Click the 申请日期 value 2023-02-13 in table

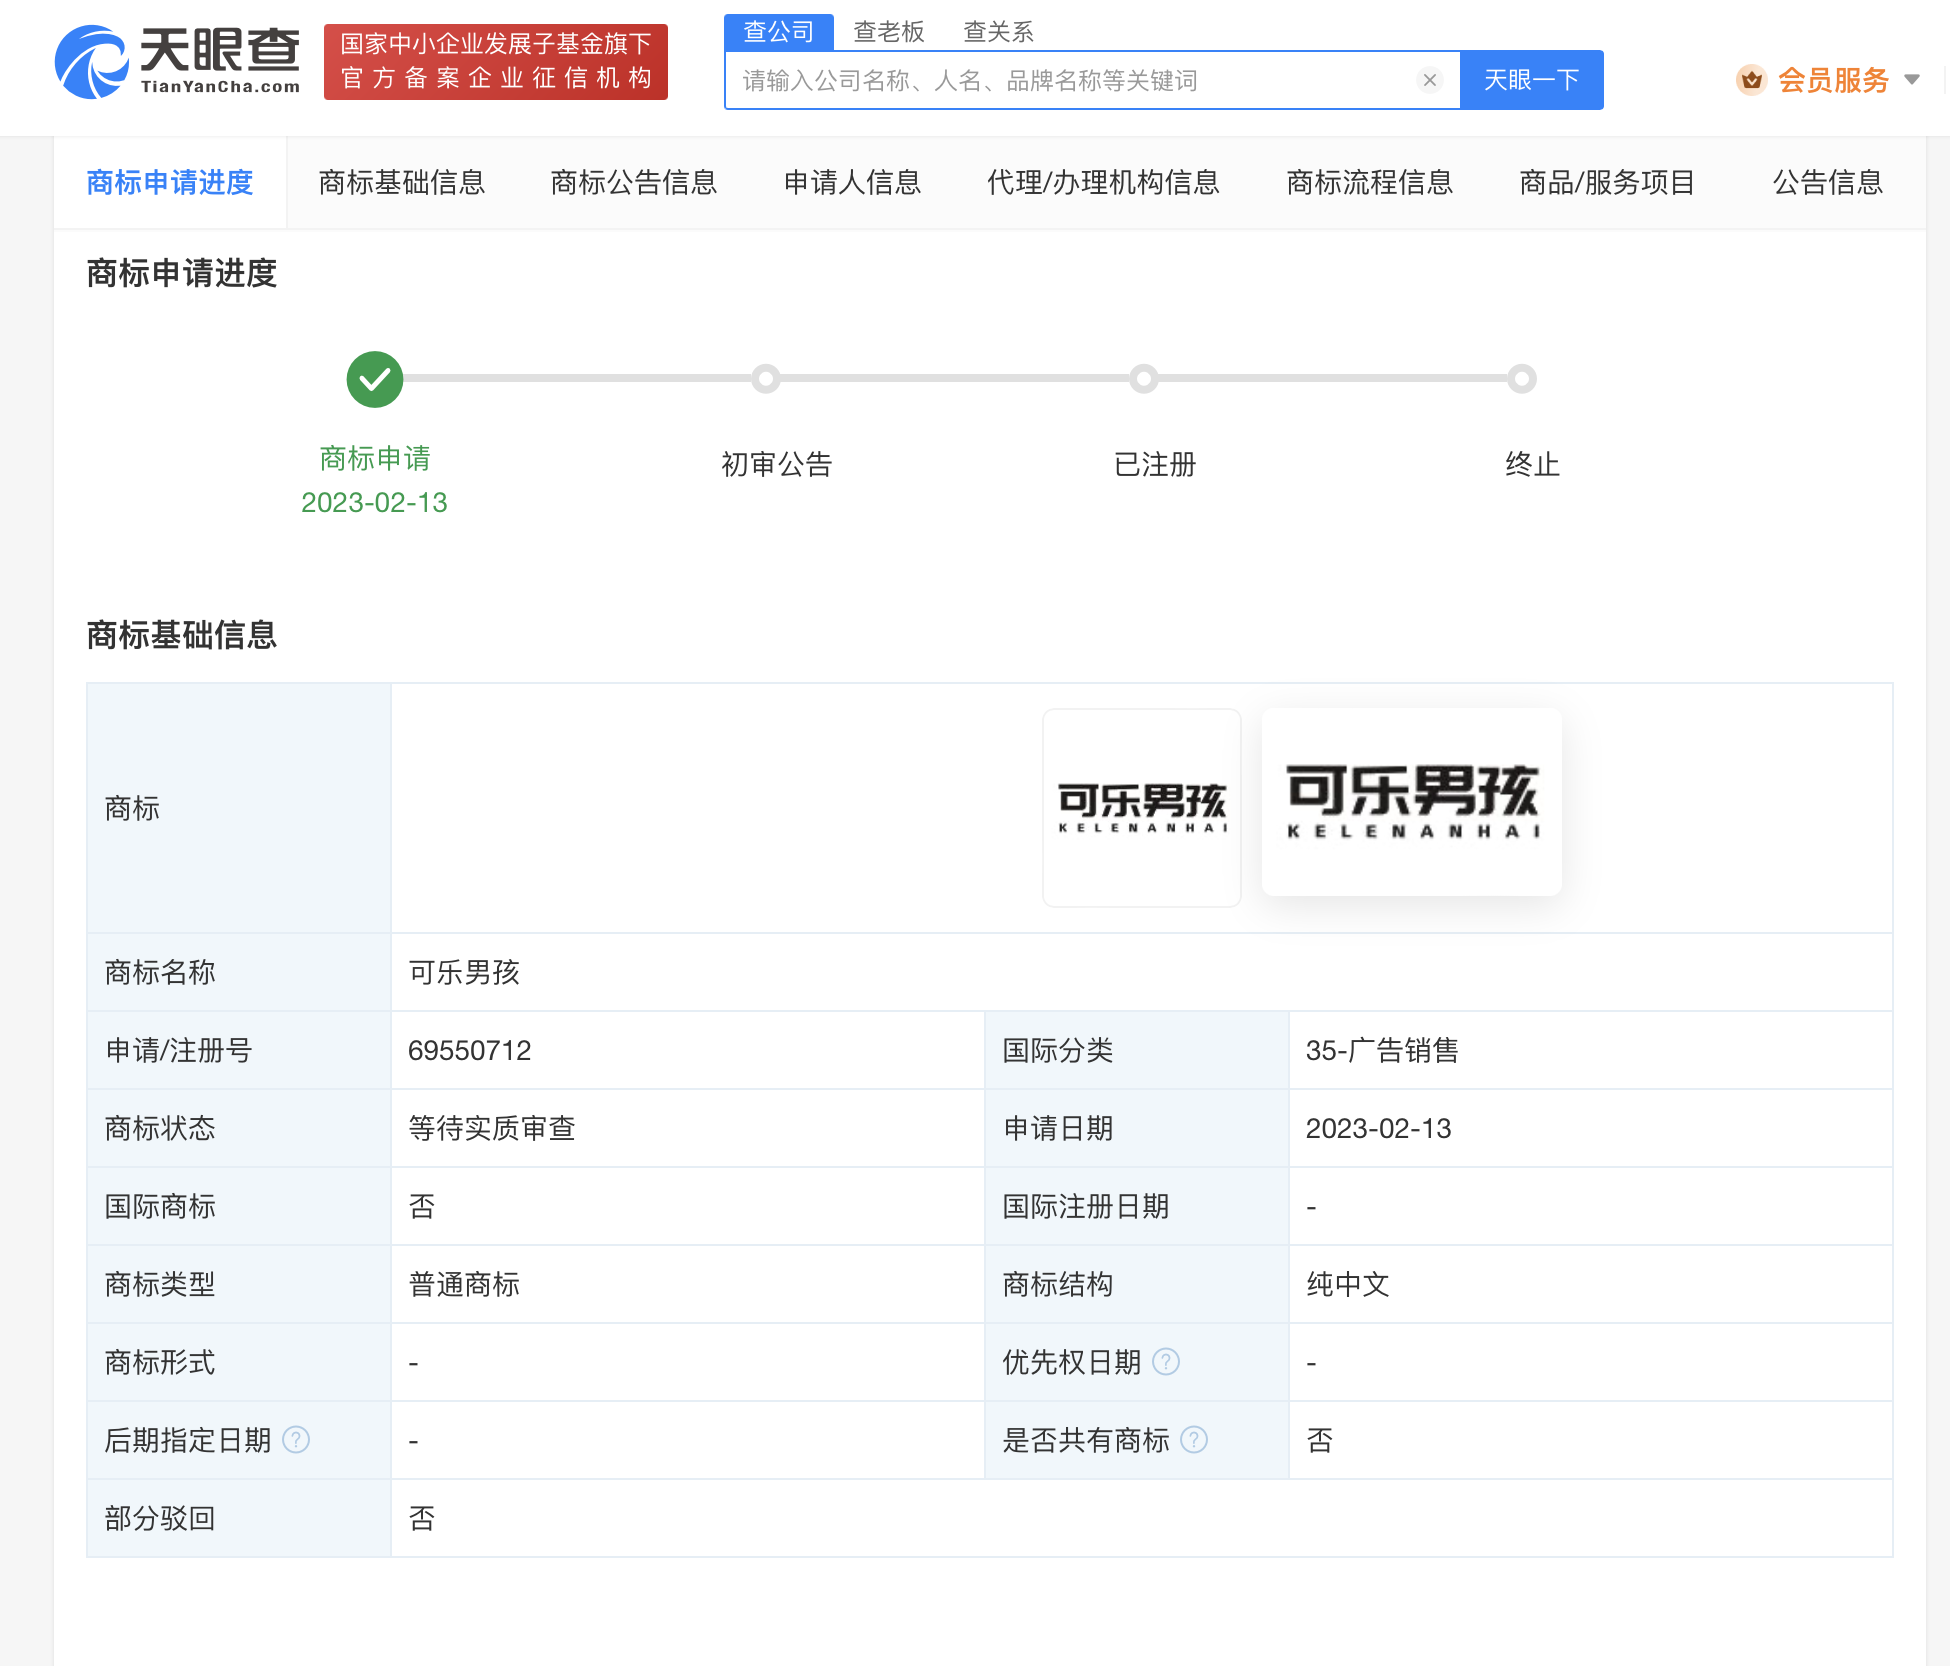click(1378, 1128)
